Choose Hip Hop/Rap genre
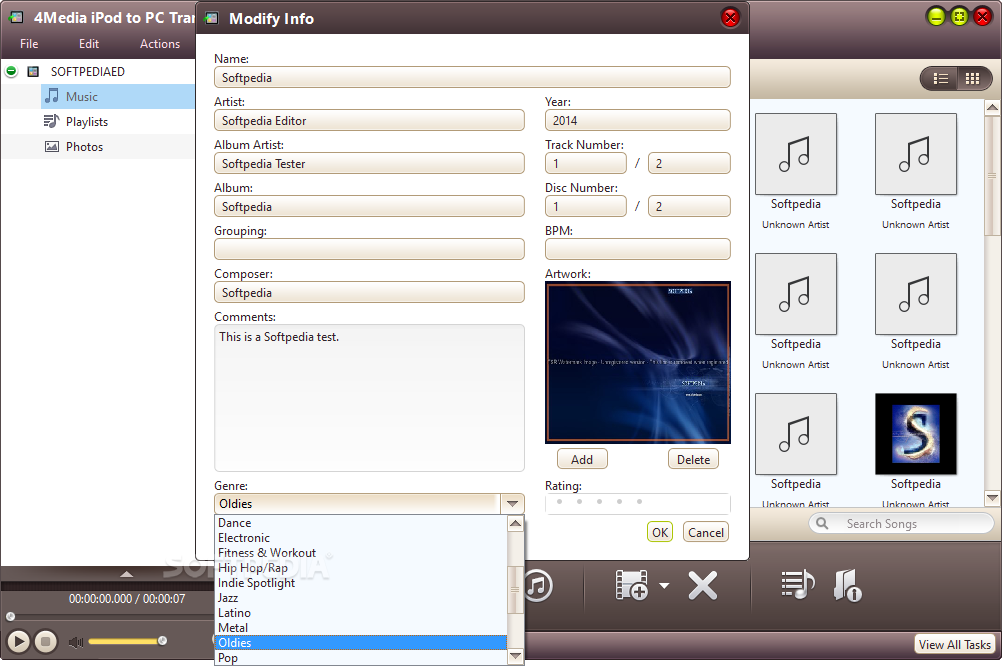 click(361, 568)
